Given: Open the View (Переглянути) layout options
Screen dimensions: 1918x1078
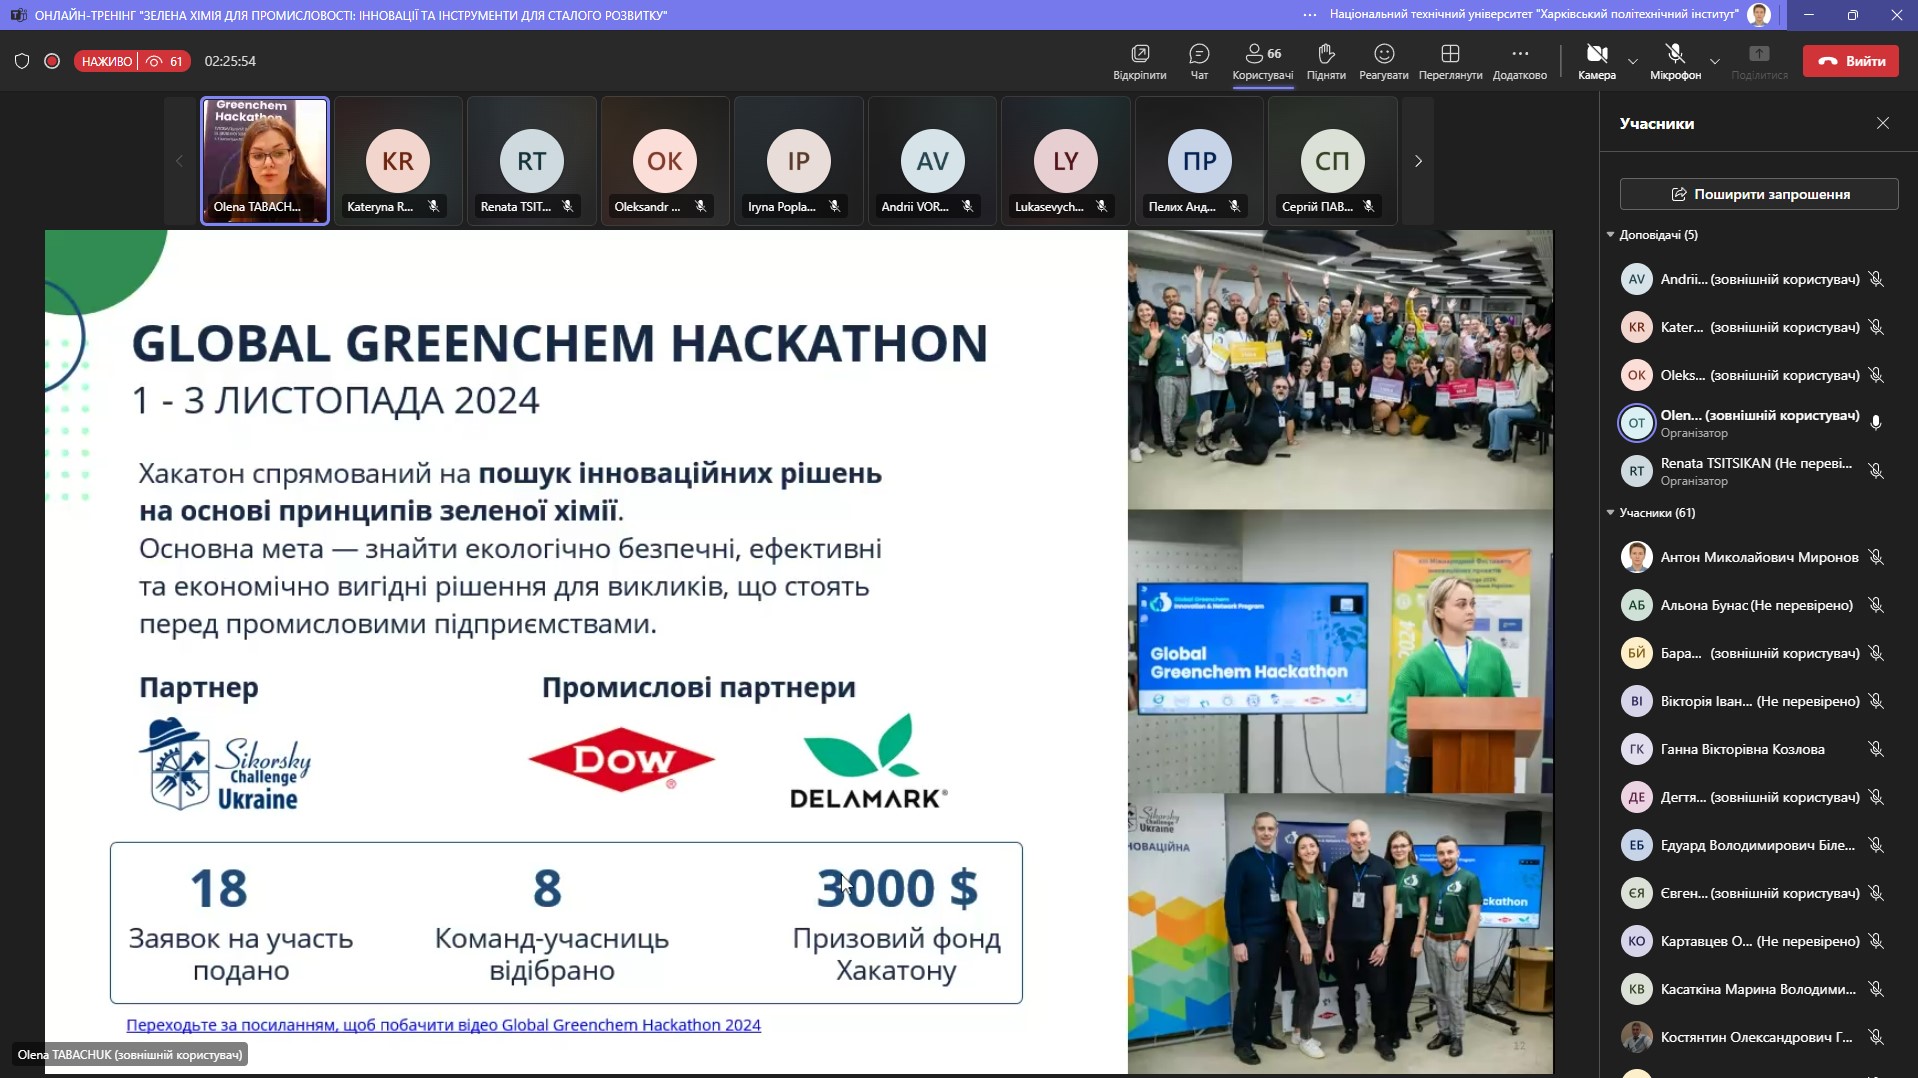Looking at the screenshot, I should coord(1450,61).
